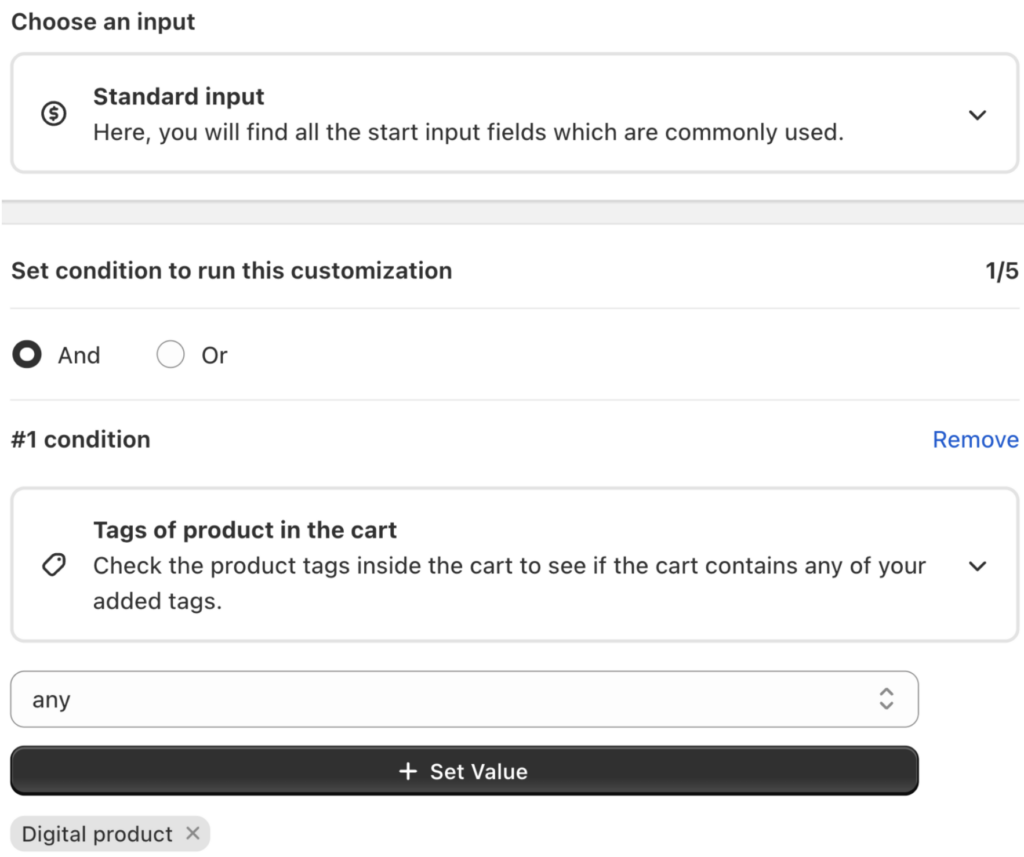1024x857 pixels.
Task: Click the Remove condition link
Action: 975,440
